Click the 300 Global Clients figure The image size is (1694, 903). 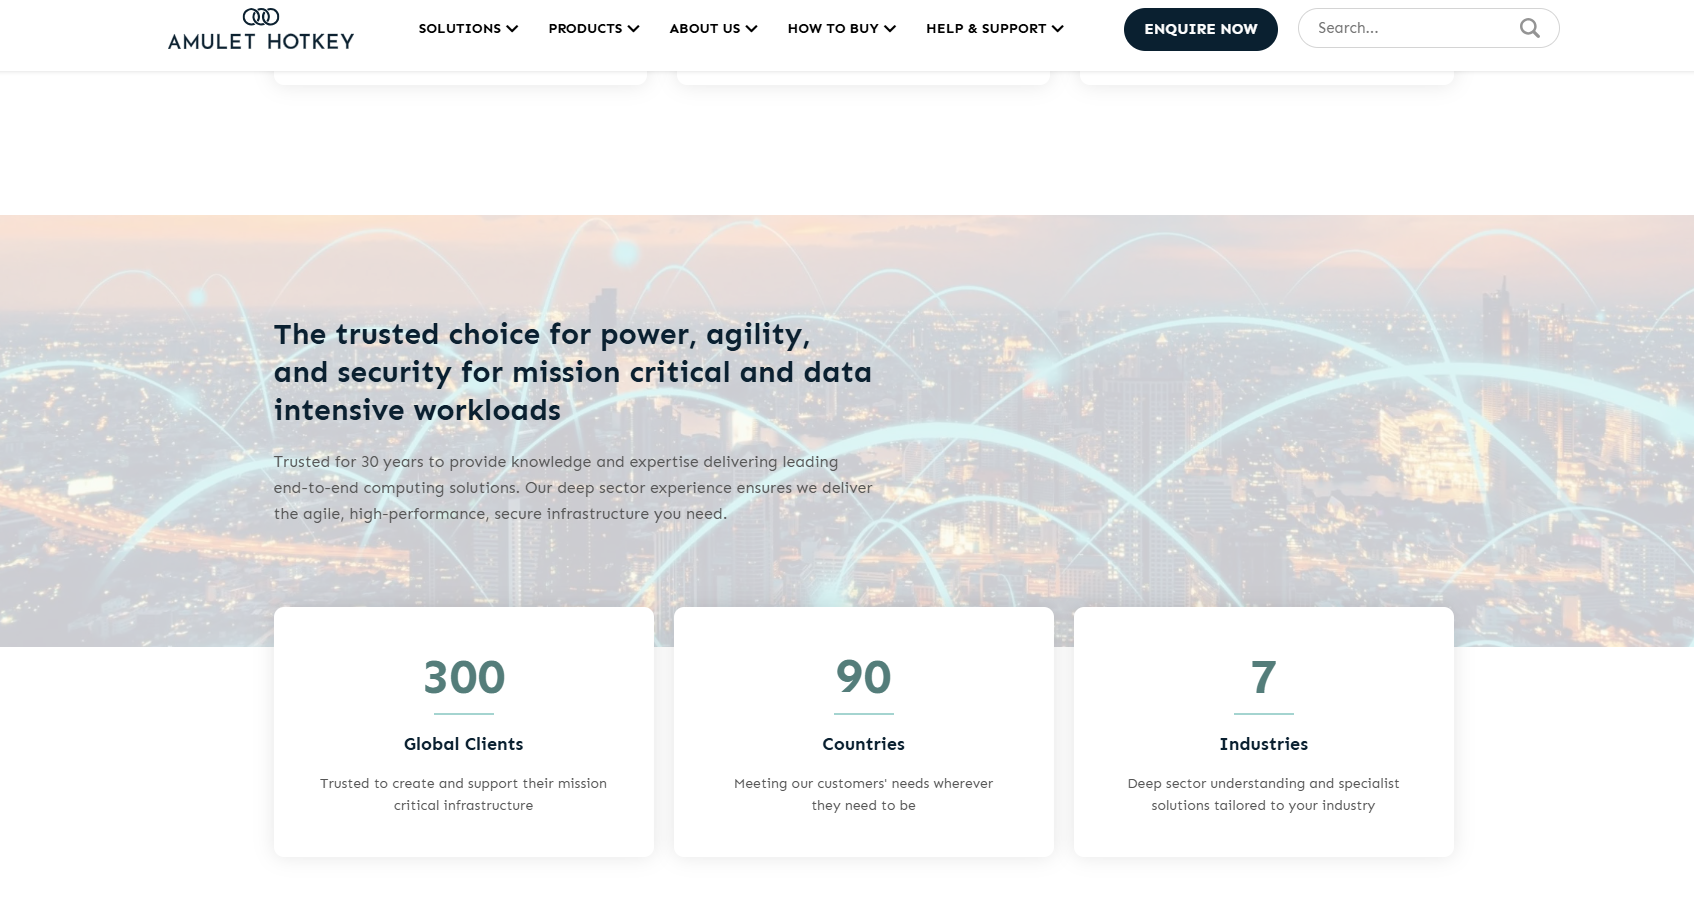click(x=464, y=677)
